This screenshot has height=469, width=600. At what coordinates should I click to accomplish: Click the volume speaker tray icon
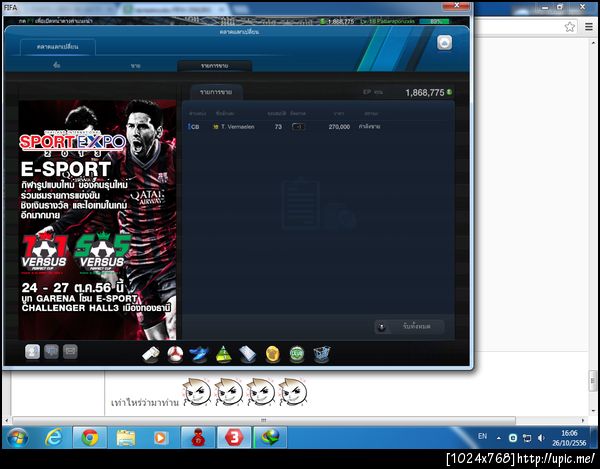point(541,438)
